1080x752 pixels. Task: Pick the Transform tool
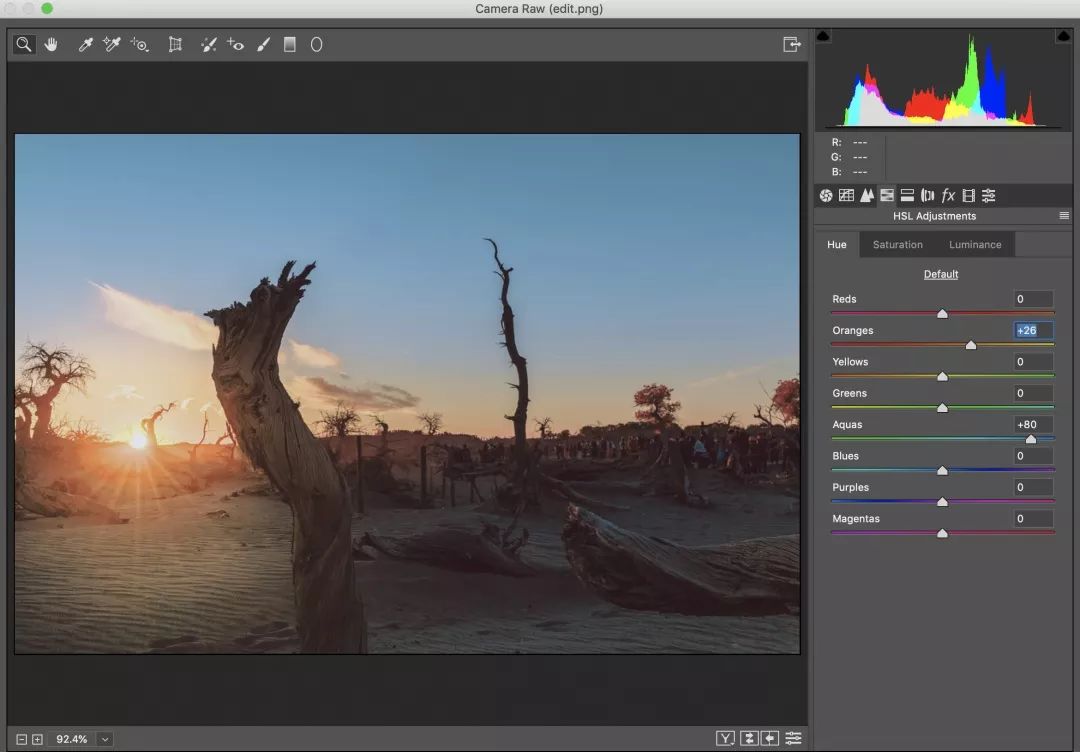click(175, 44)
